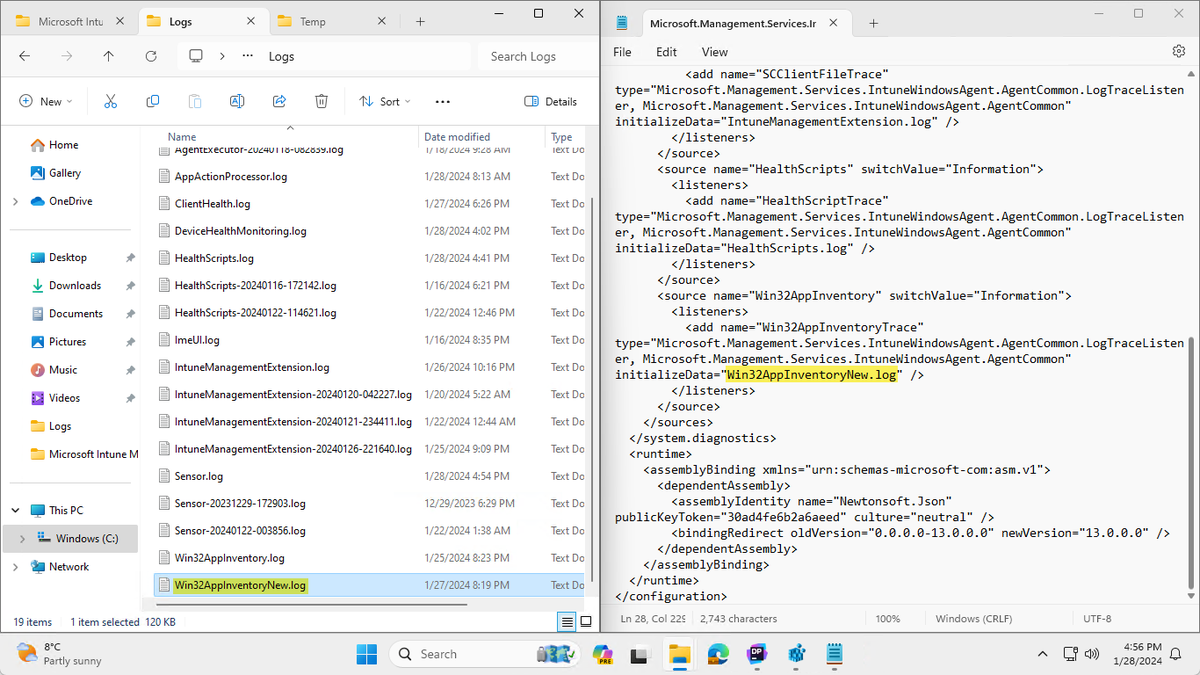The height and width of the screenshot is (675, 1200).
Task: Switch to details view layout icon
Action: tap(567, 622)
